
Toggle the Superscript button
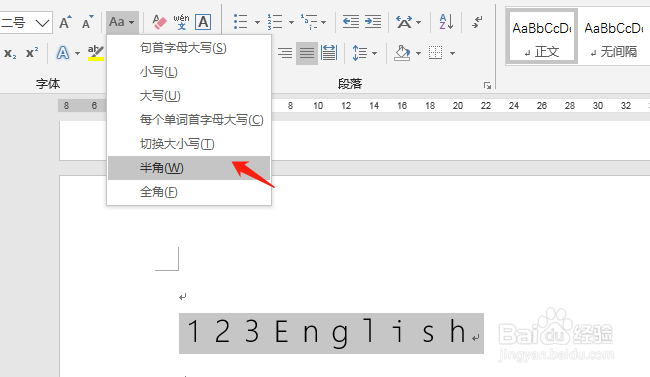click(32, 53)
